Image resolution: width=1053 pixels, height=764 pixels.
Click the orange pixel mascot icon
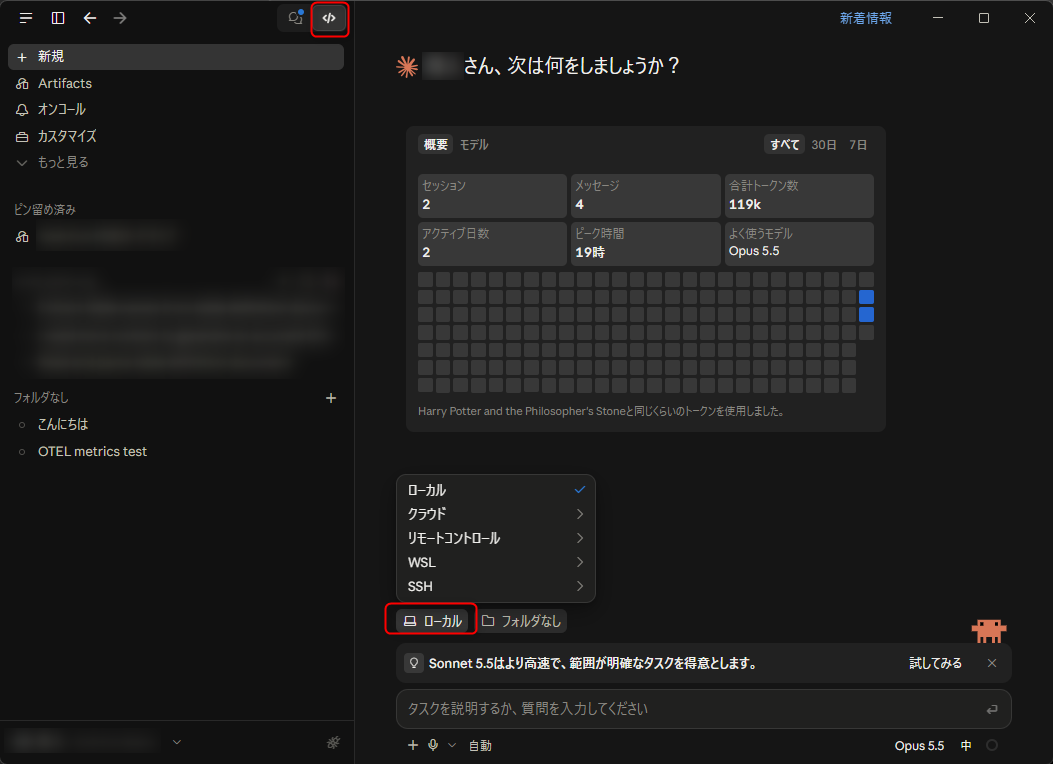989,630
